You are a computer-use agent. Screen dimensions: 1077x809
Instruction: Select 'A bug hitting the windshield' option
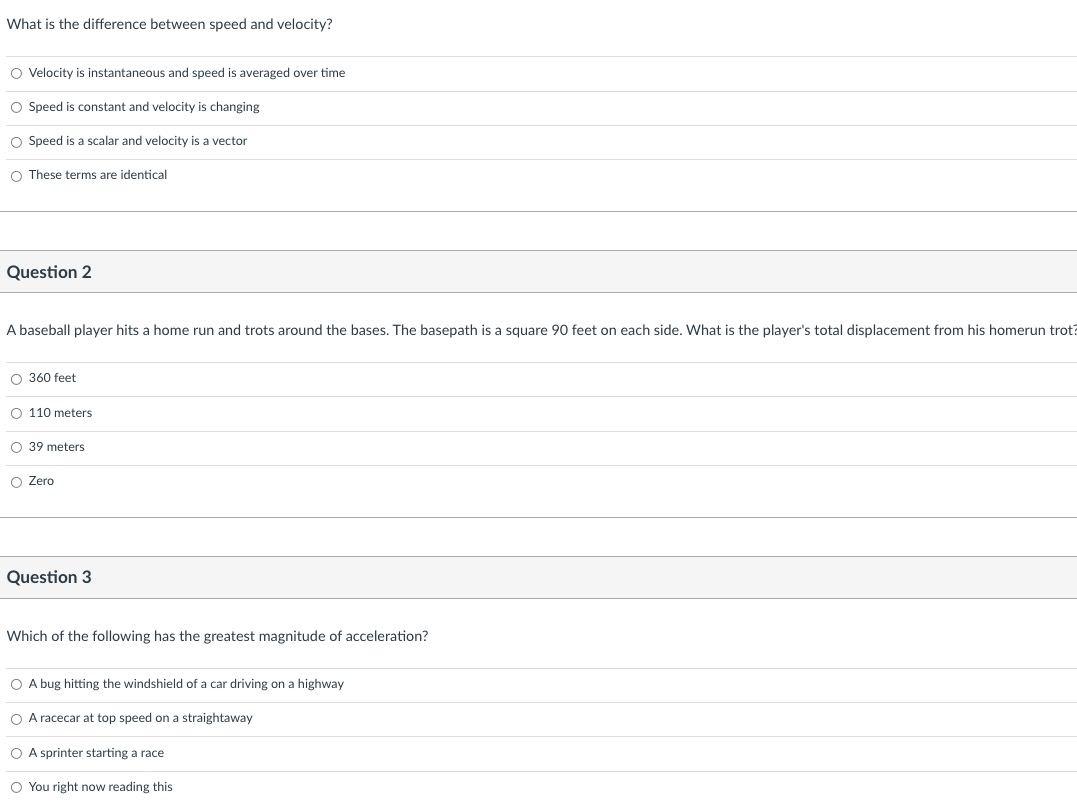[16, 685]
